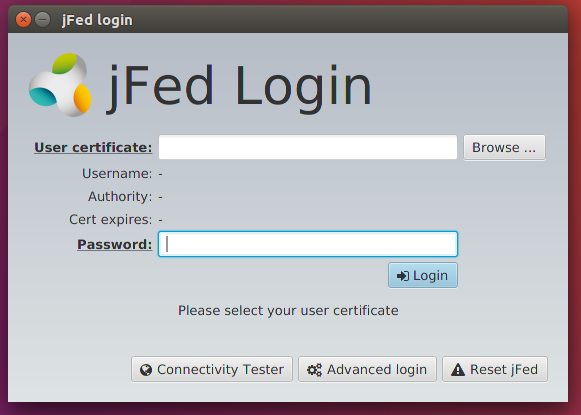The width and height of the screenshot is (581, 415).
Task: Focus the Password input field
Action: (308, 244)
